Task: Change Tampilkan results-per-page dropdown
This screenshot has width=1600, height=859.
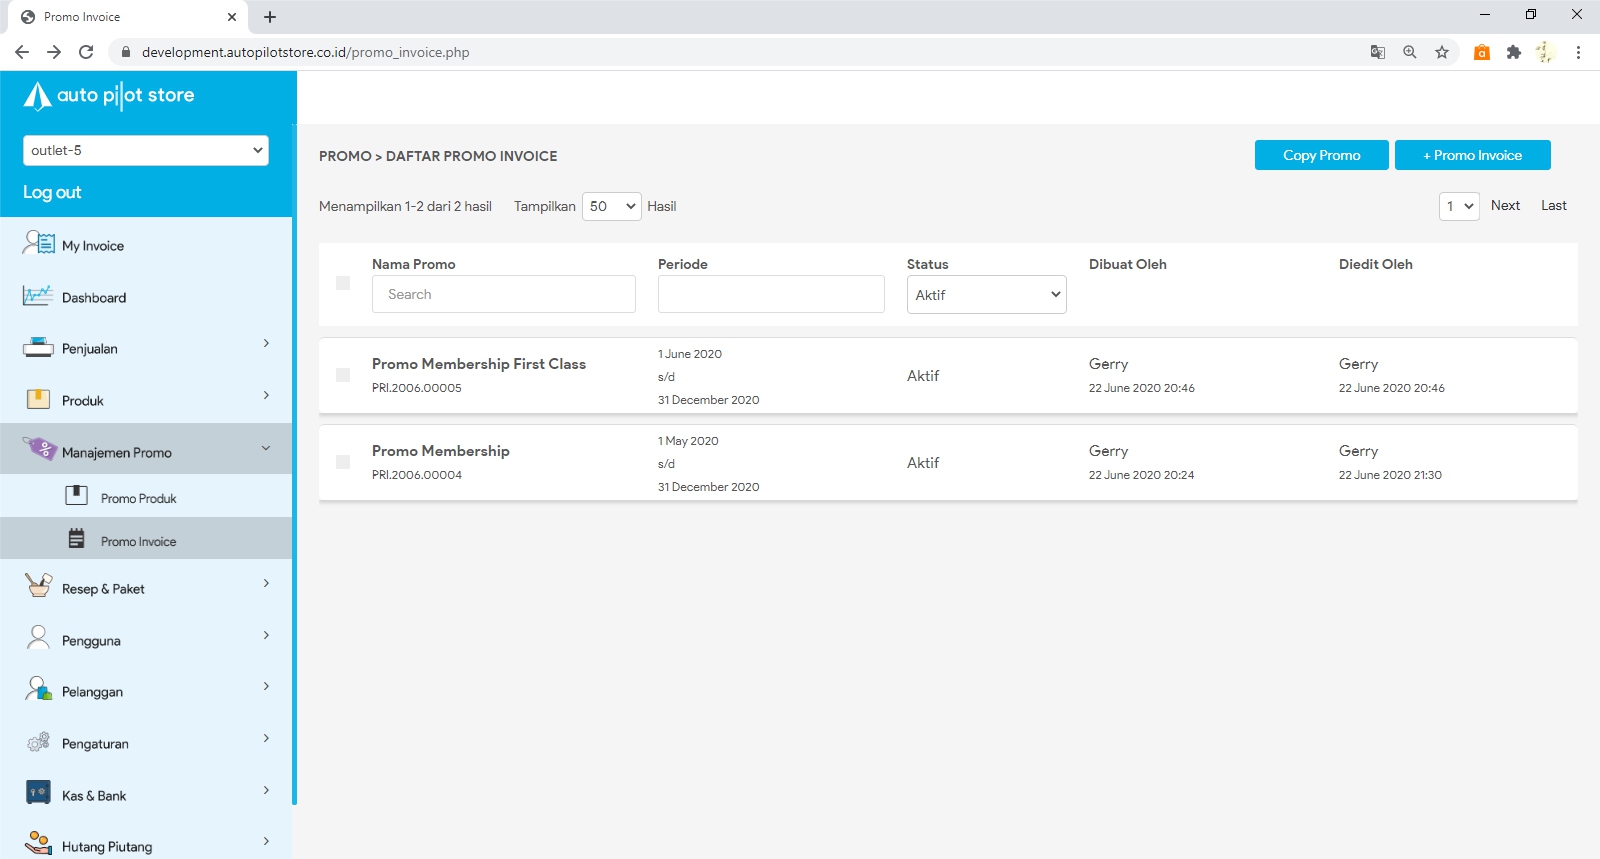Action: click(x=611, y=206)
